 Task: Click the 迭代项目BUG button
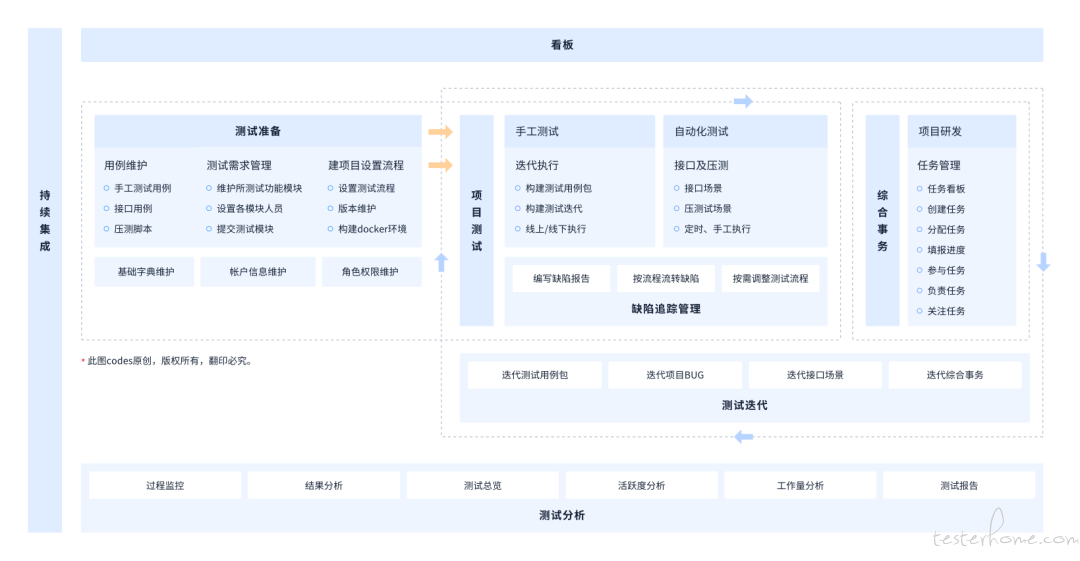675,375
